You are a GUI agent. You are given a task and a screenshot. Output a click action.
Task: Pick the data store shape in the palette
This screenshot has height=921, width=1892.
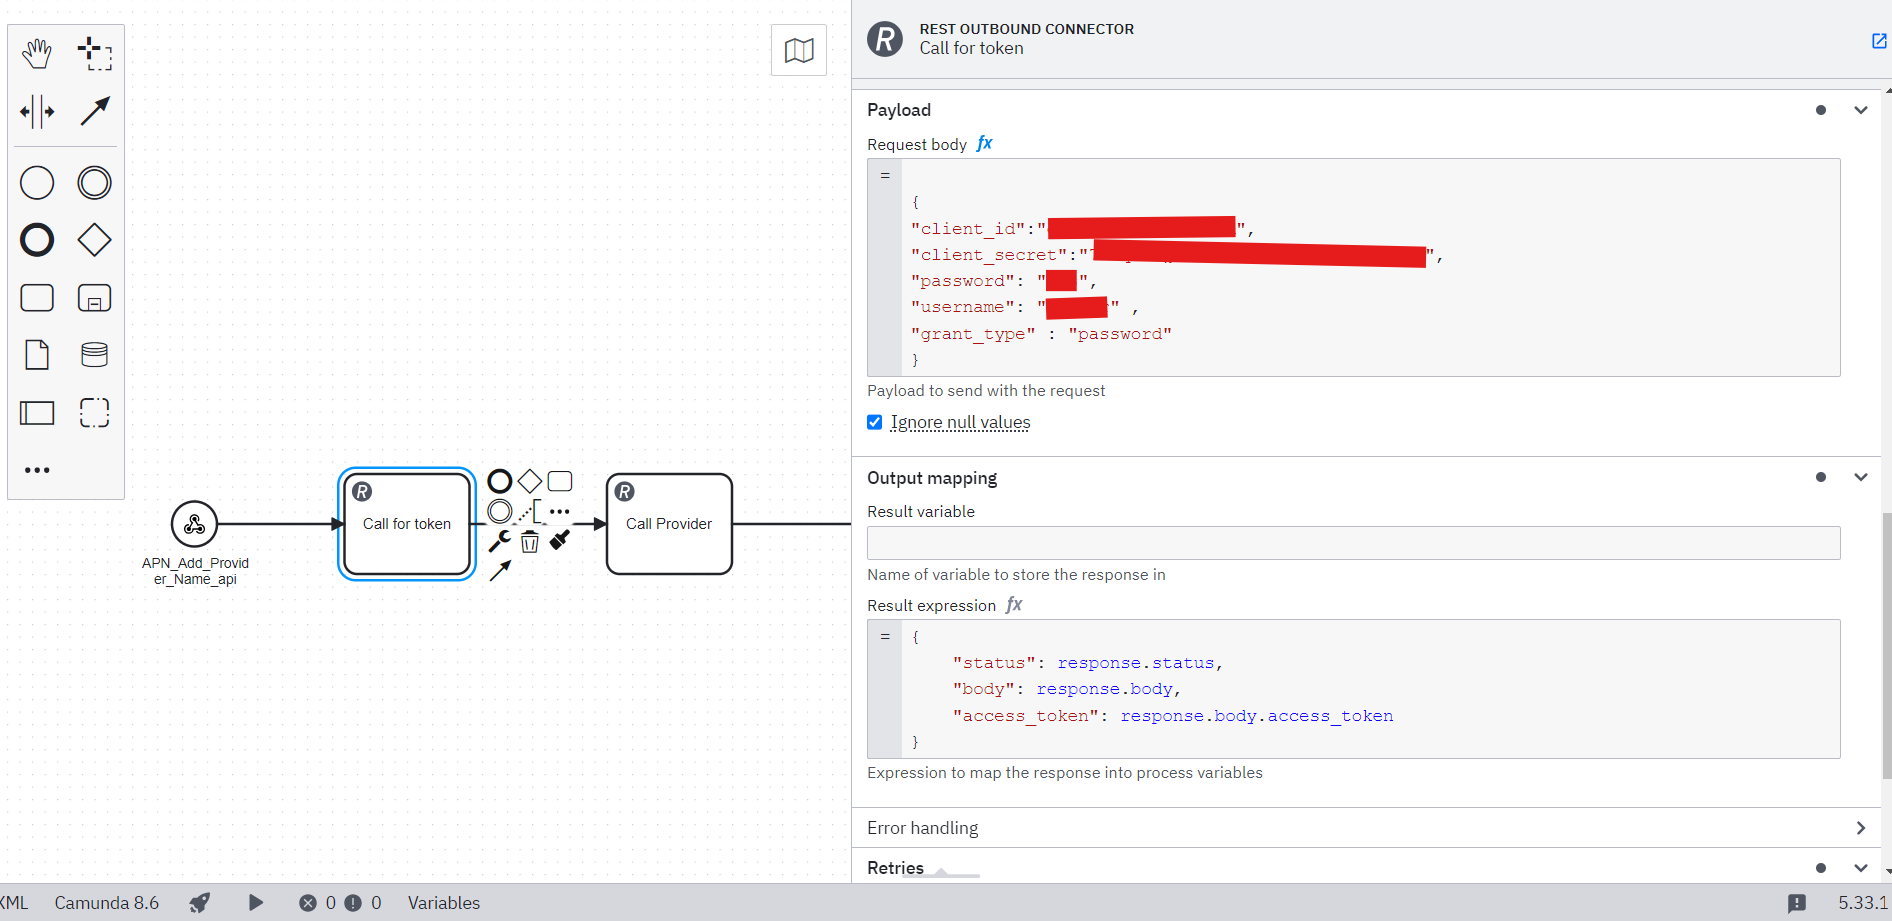(x=94, y=354)
